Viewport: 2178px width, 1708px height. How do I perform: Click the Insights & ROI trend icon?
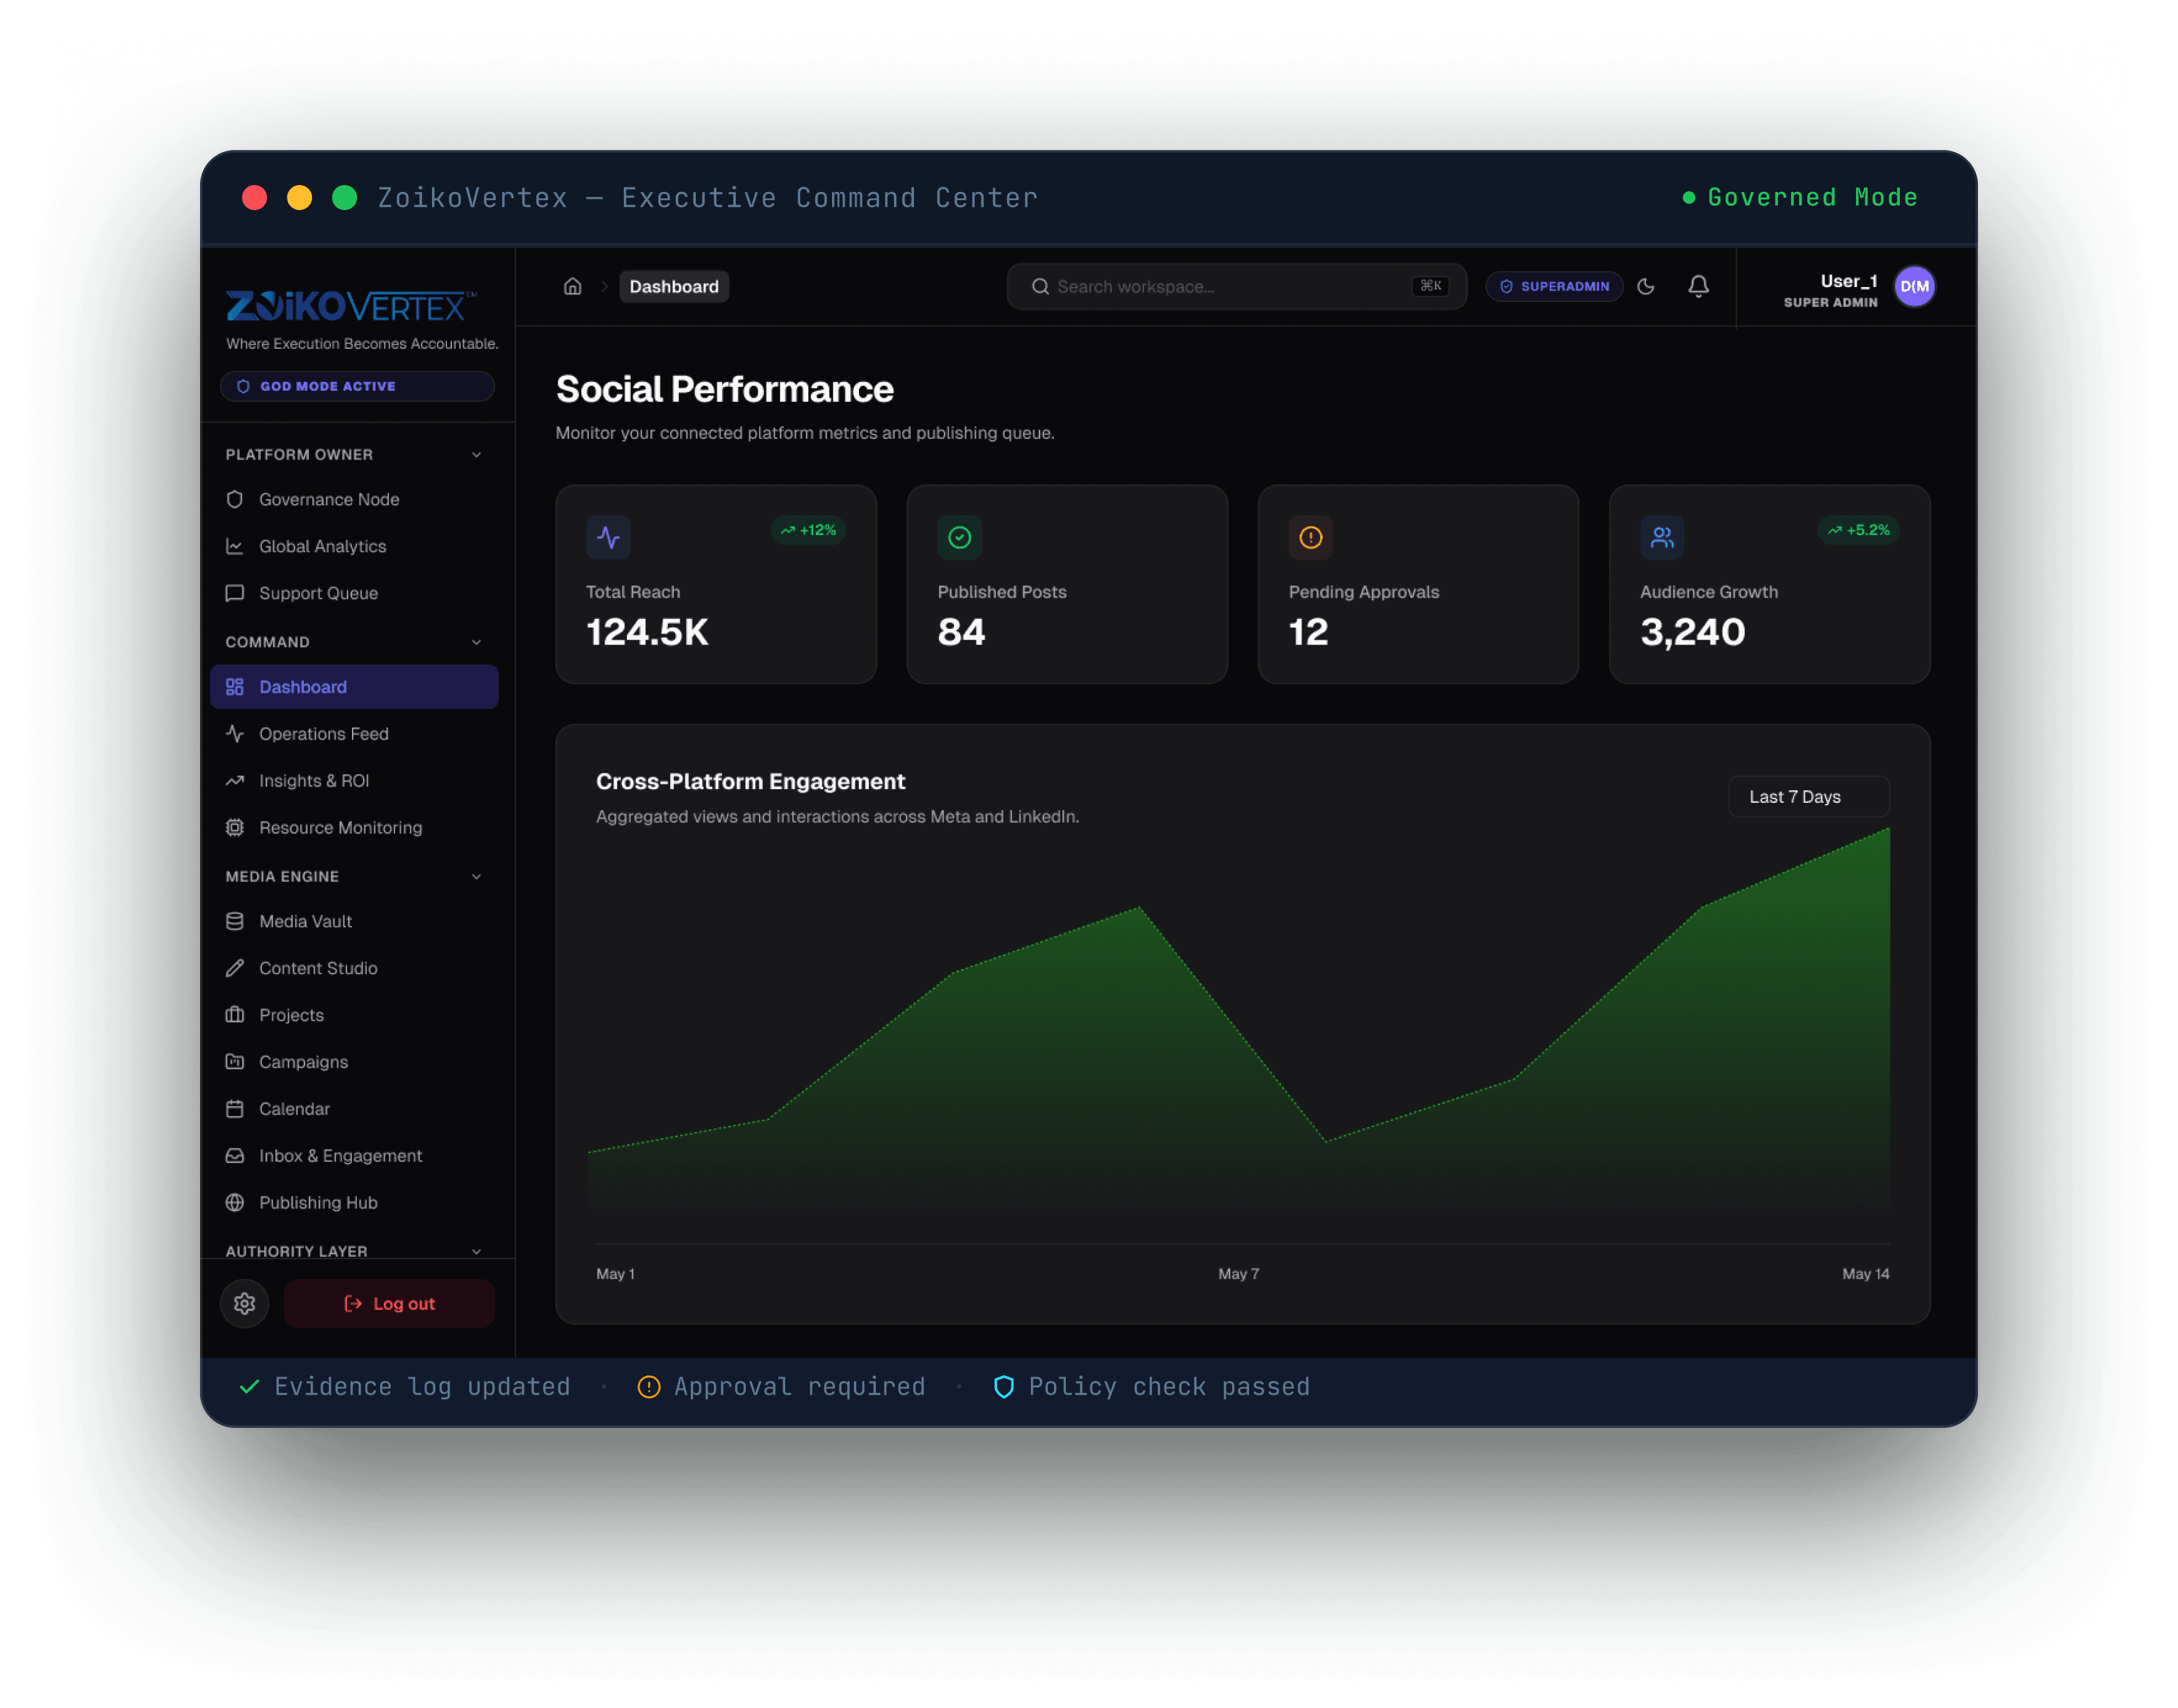coord(235,780)
